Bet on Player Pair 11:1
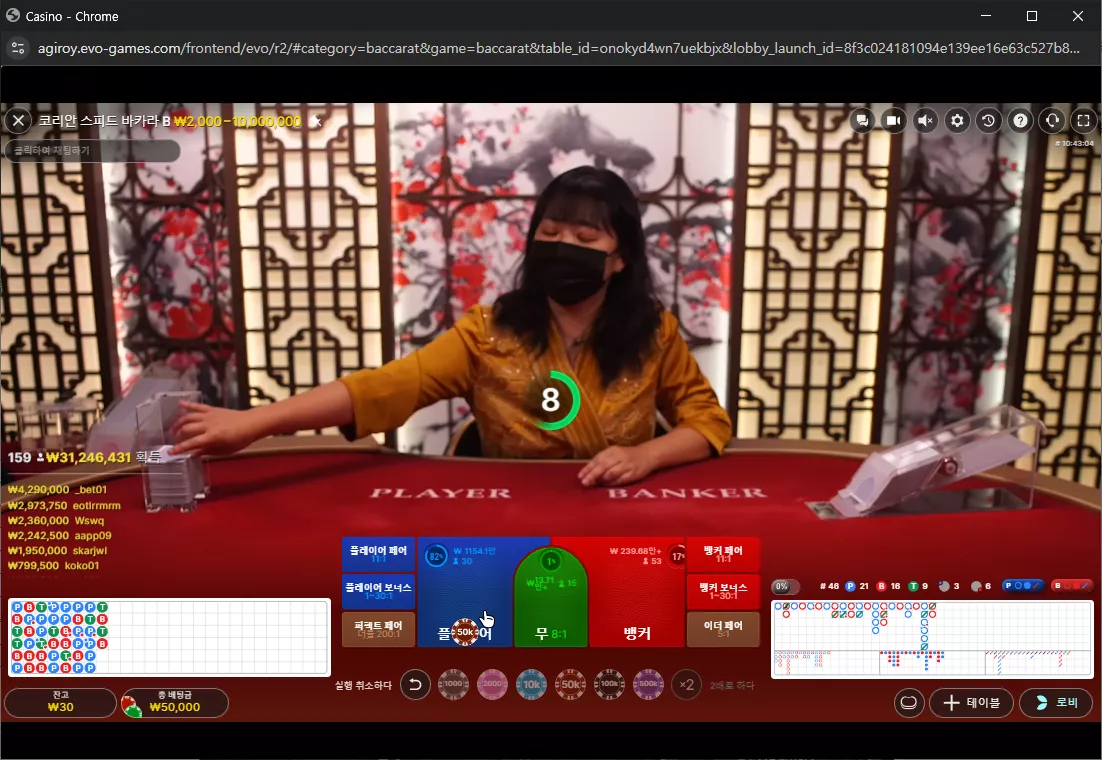The width and height of the screenshot is (1102, 760). pyautogui.click(x=378, y=555)
